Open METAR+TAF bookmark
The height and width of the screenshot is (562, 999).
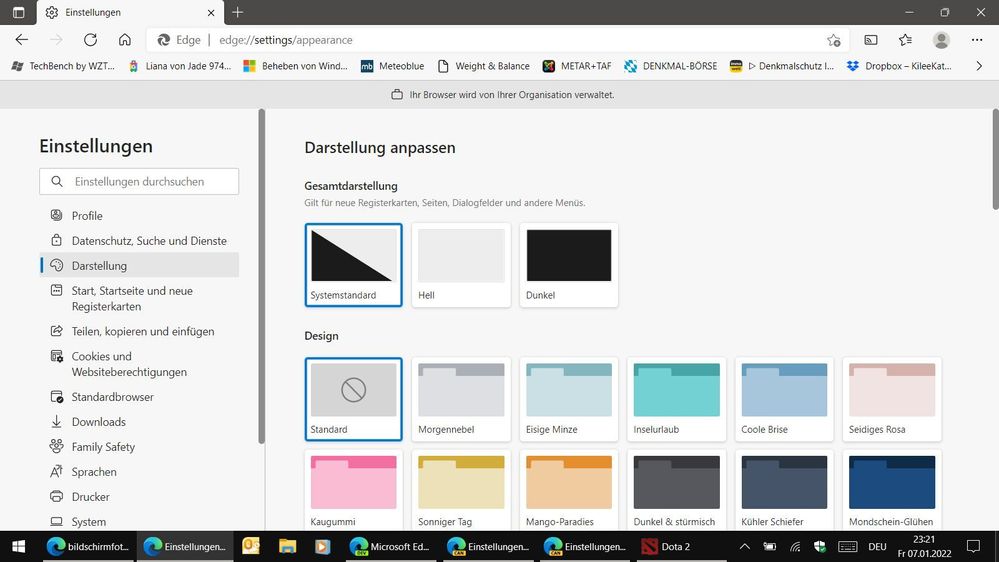point(577,66)
